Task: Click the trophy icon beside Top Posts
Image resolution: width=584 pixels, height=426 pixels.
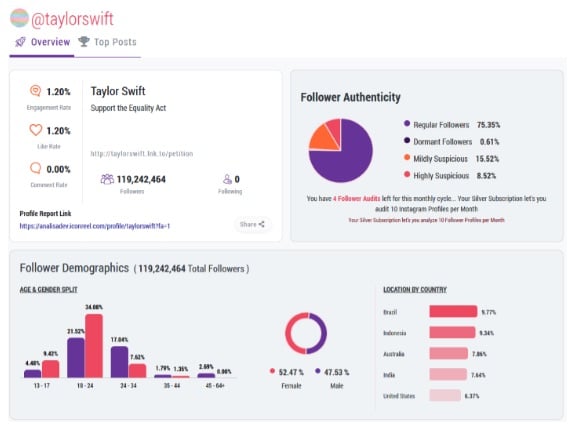Action: coord(84,41)
